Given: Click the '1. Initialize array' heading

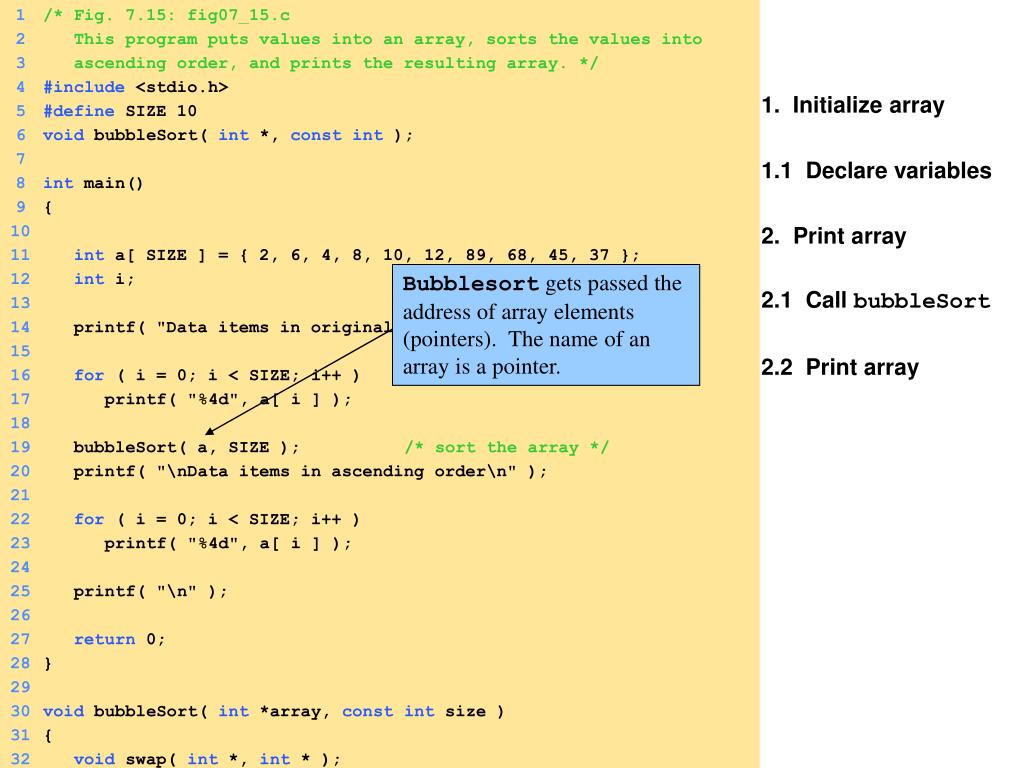Looking at the screenshot, I should click(853, 105).
